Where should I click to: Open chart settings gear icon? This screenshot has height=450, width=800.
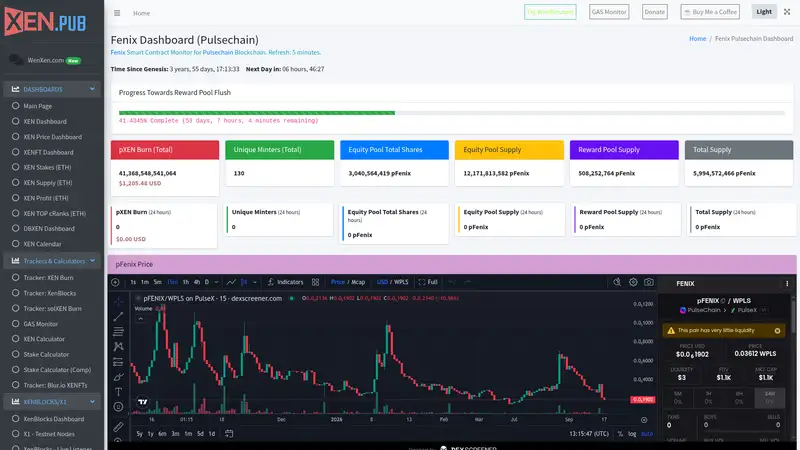633,282
